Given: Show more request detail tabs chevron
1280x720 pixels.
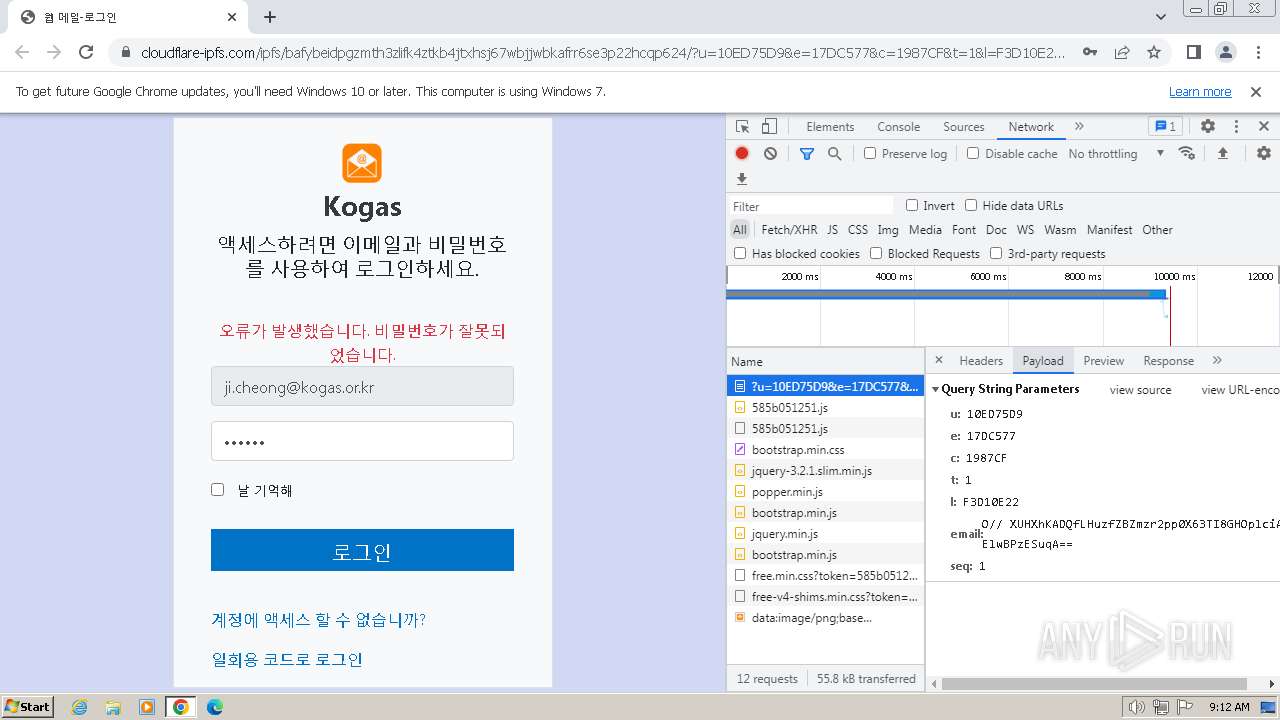Looking at the screenshot, I should tap(1217, 360).
